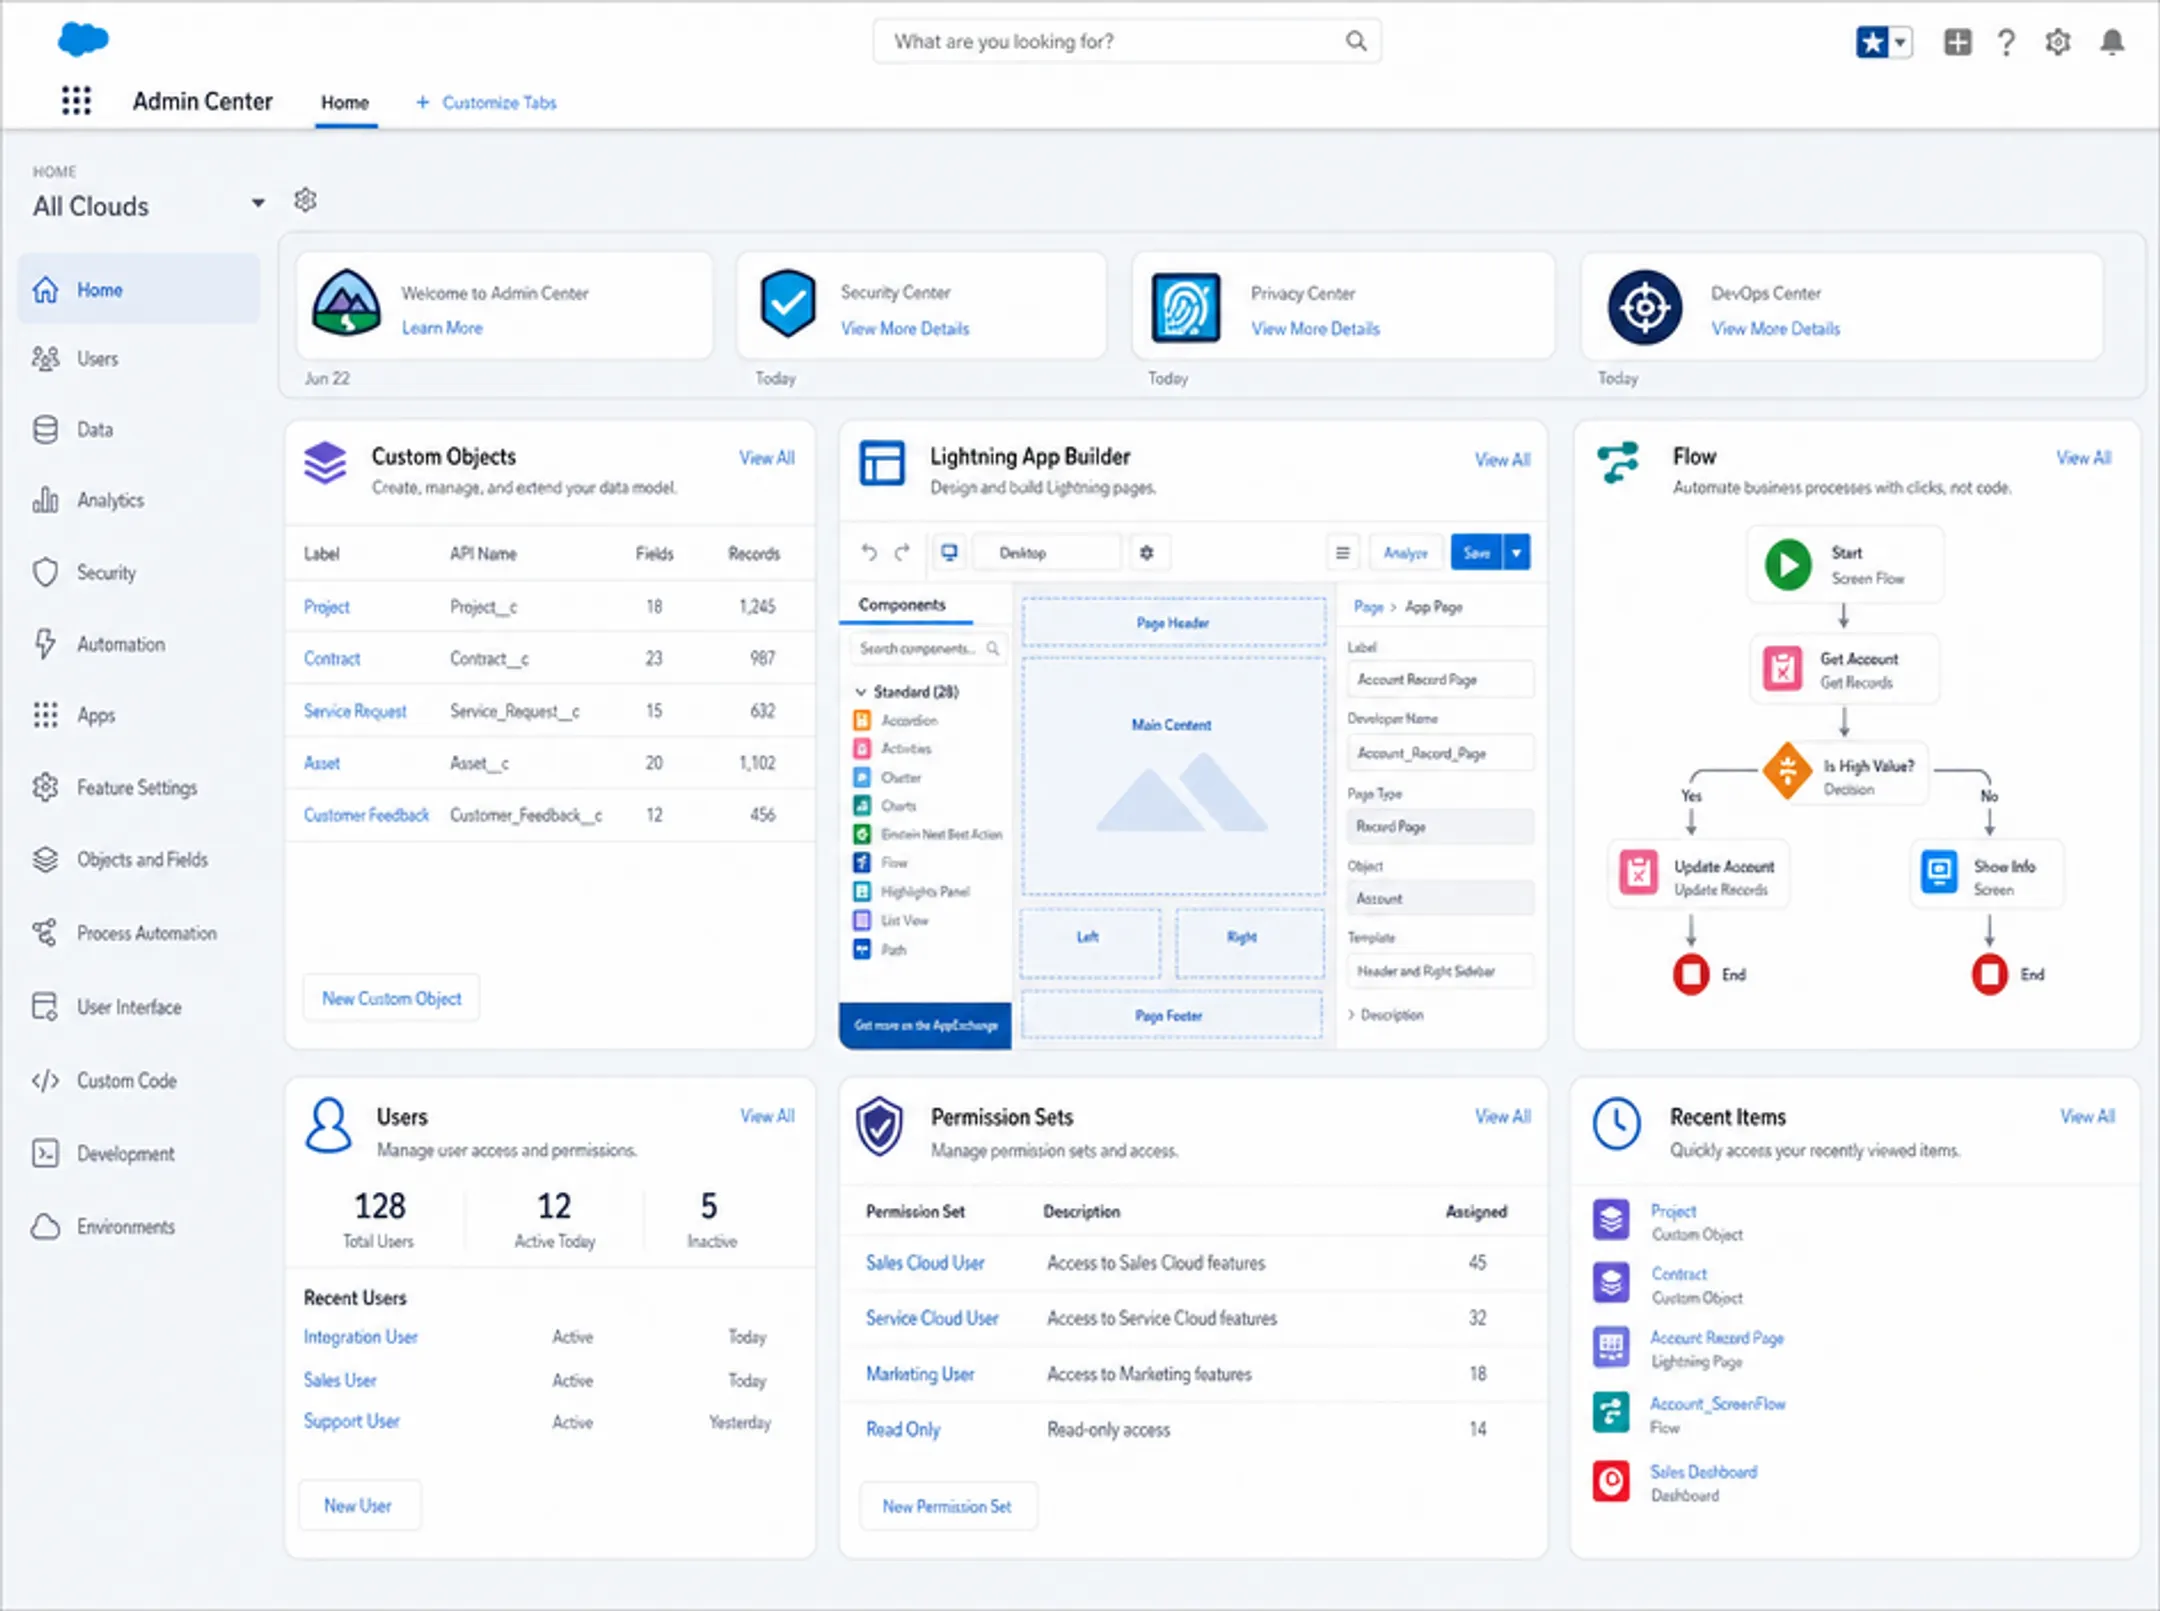
Task: Click the Salesforce cloud logo
Action: click(x=83, y=40)
